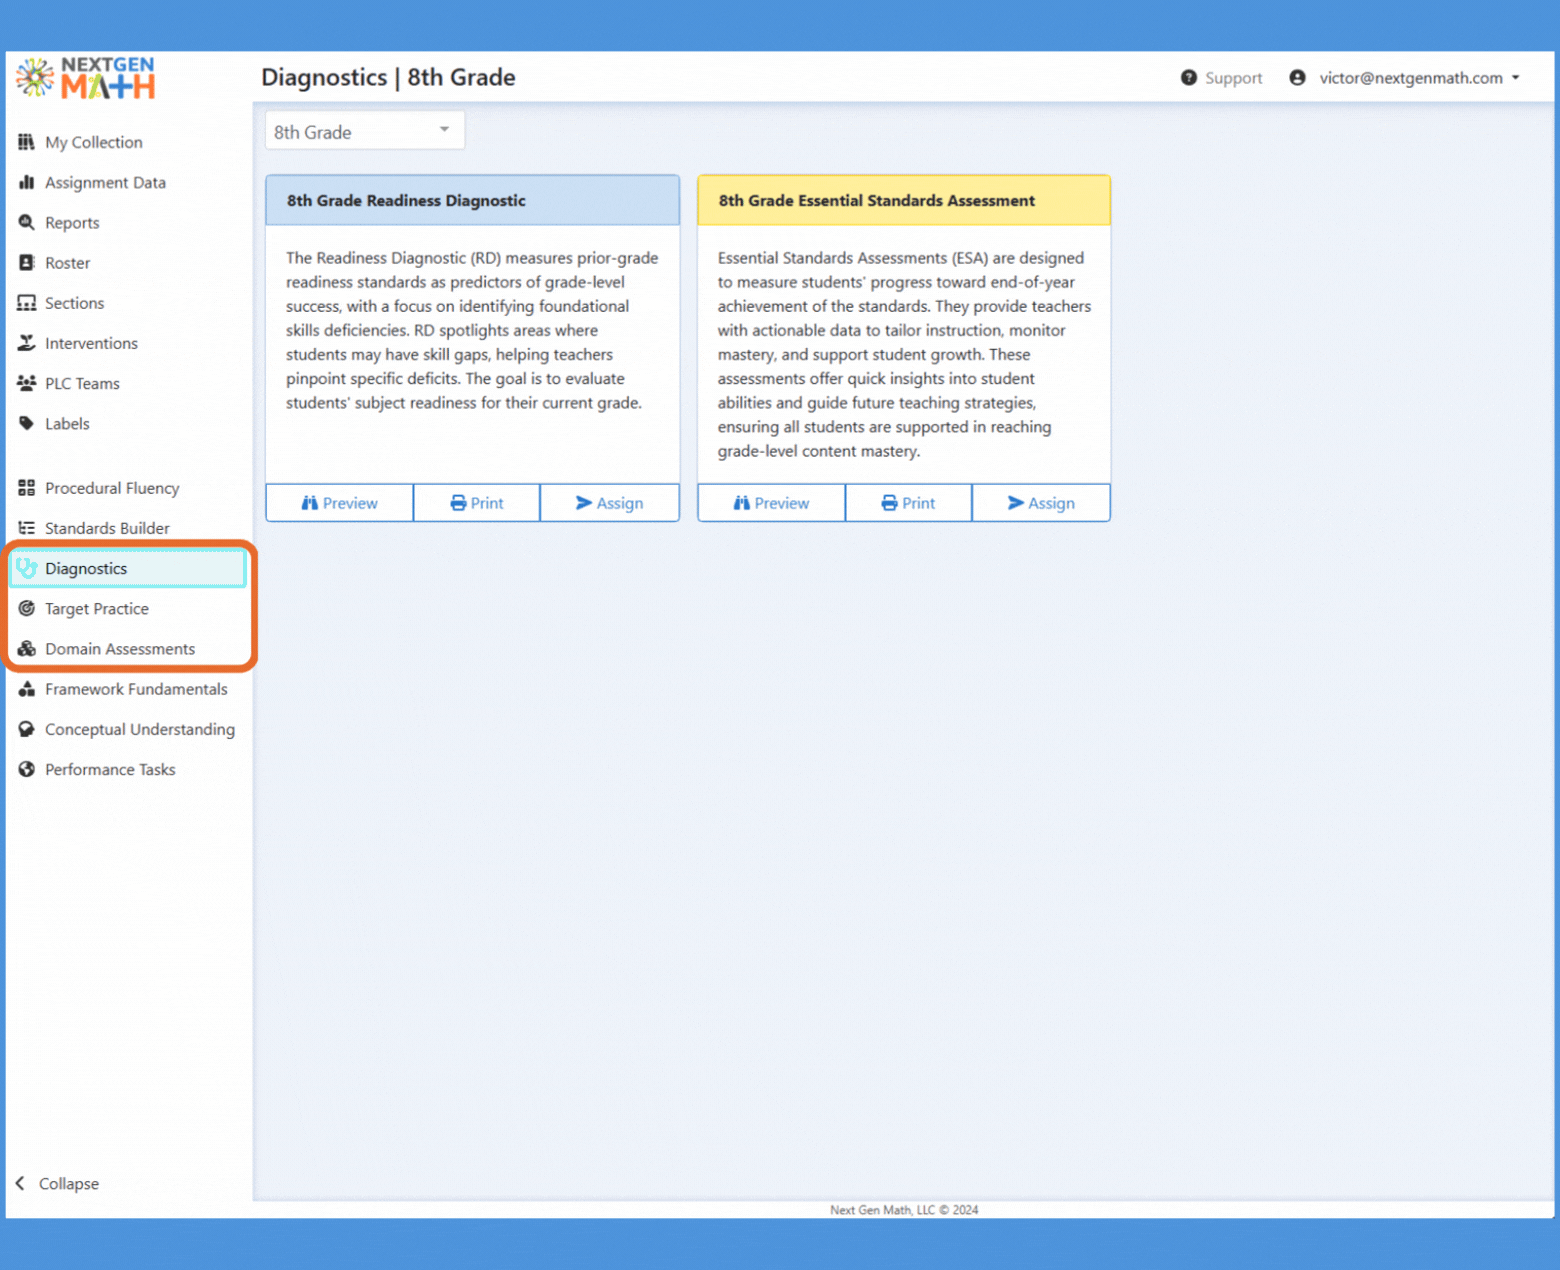Click the Support question mark icon
The image size is (1560, 1270).
(x=1189, y=78)
